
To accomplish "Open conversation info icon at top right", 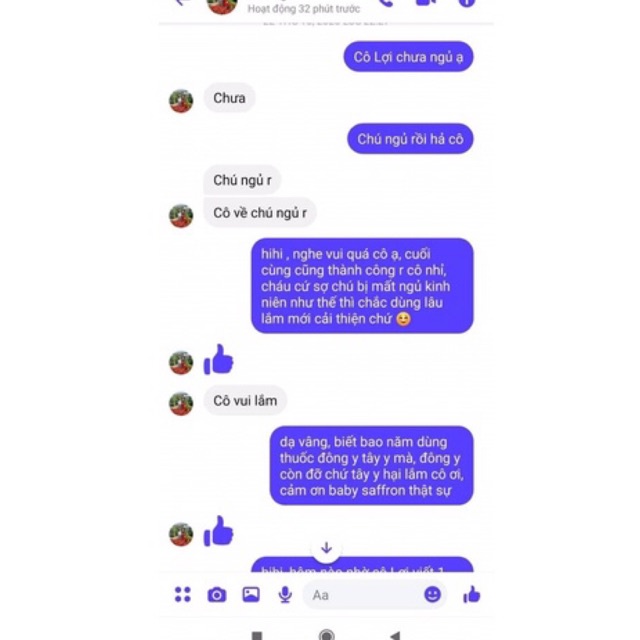I will point(467,3).
